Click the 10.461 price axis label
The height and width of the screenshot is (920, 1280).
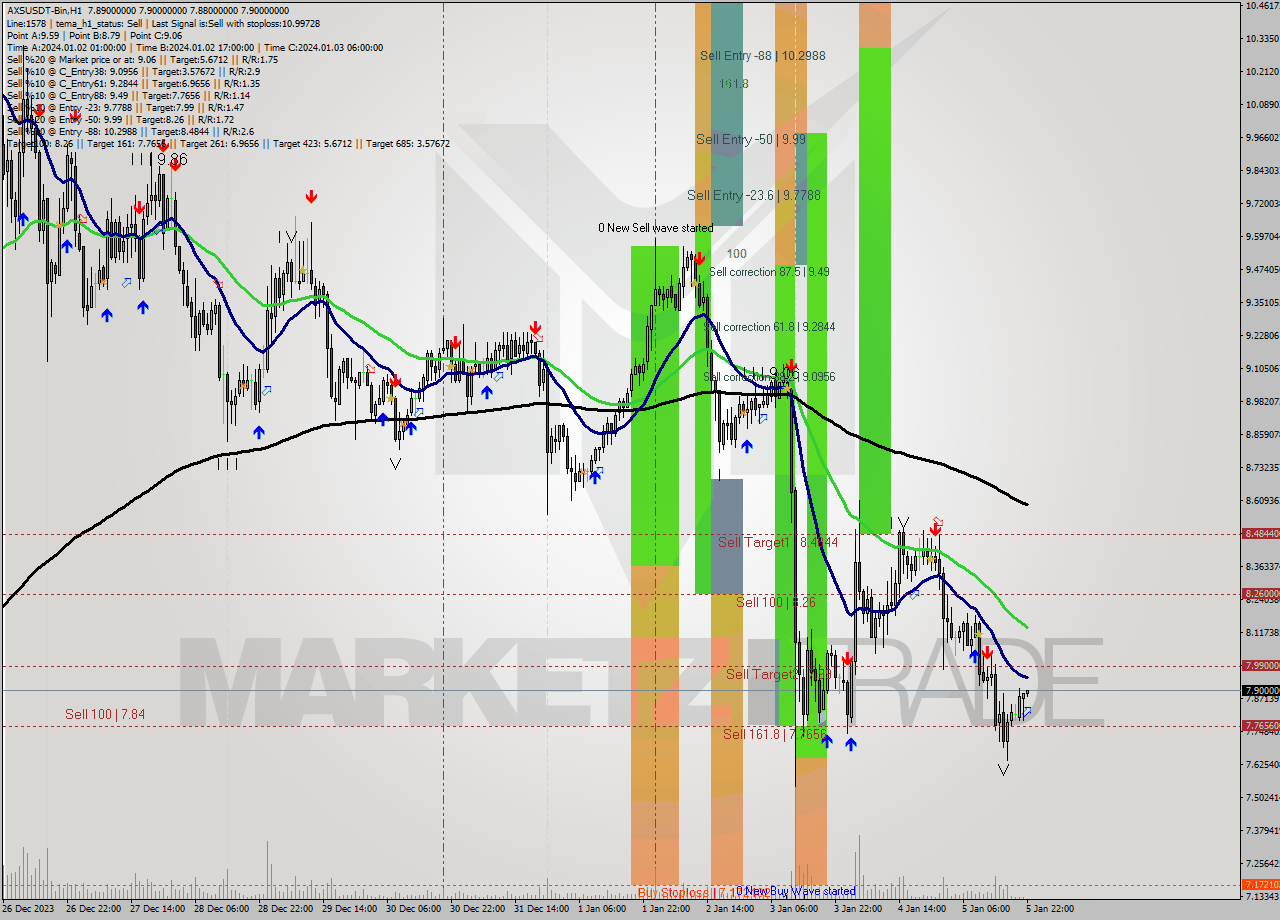coord(1261,6)
